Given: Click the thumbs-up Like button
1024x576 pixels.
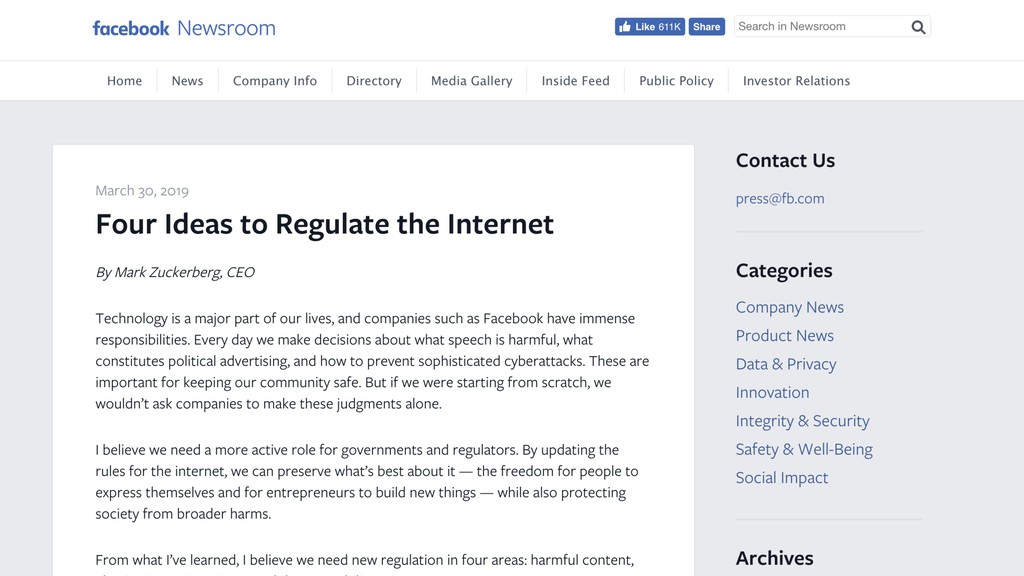Looking at the screenshot, I should [650, 27].
